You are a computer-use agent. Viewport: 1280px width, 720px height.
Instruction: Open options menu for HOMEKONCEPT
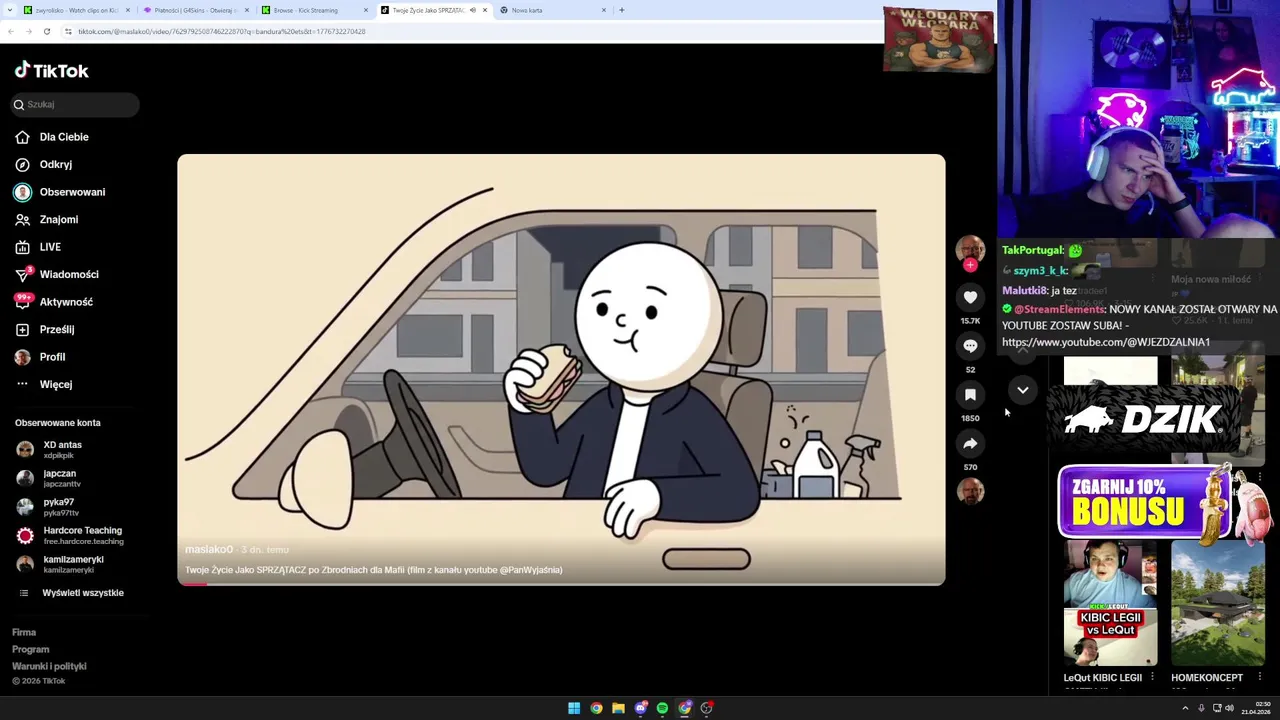pos(1260,678)
